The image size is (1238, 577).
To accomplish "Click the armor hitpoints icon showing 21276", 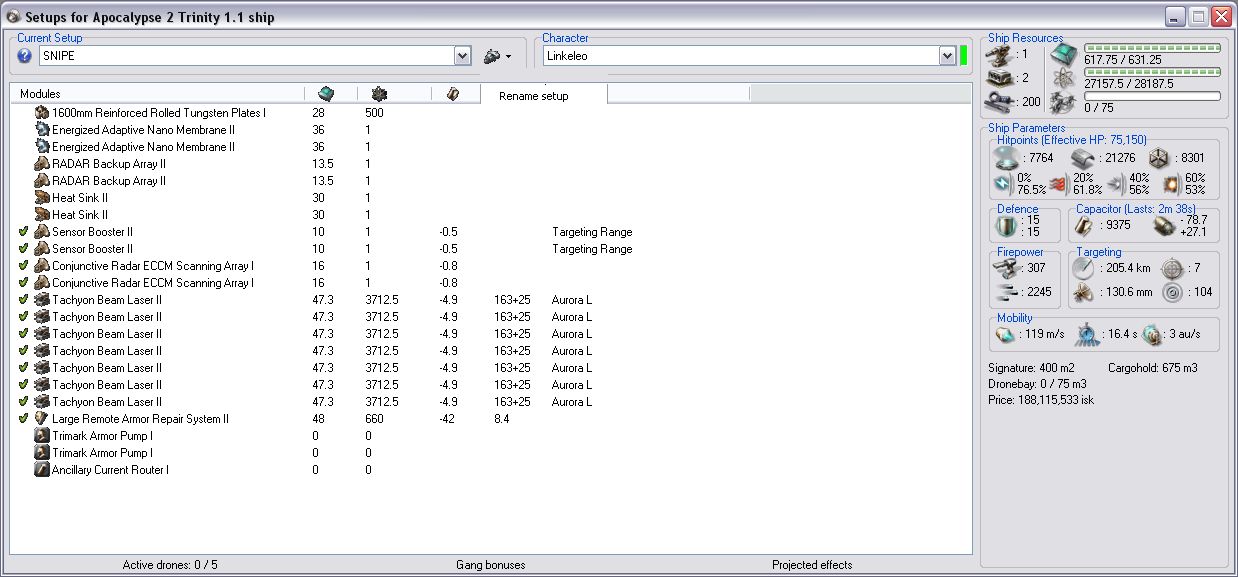I will coord(1084,158).
